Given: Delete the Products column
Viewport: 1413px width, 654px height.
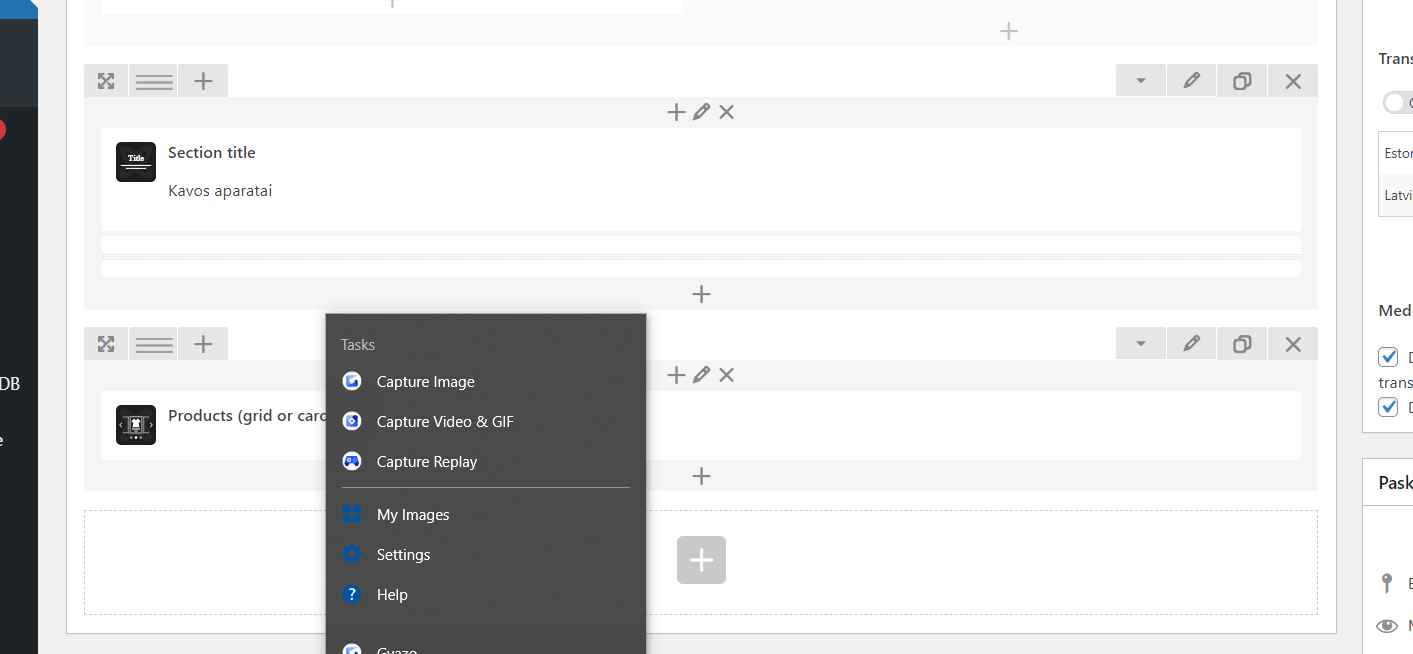Looking at the screenshot, I should click(727, 375).
